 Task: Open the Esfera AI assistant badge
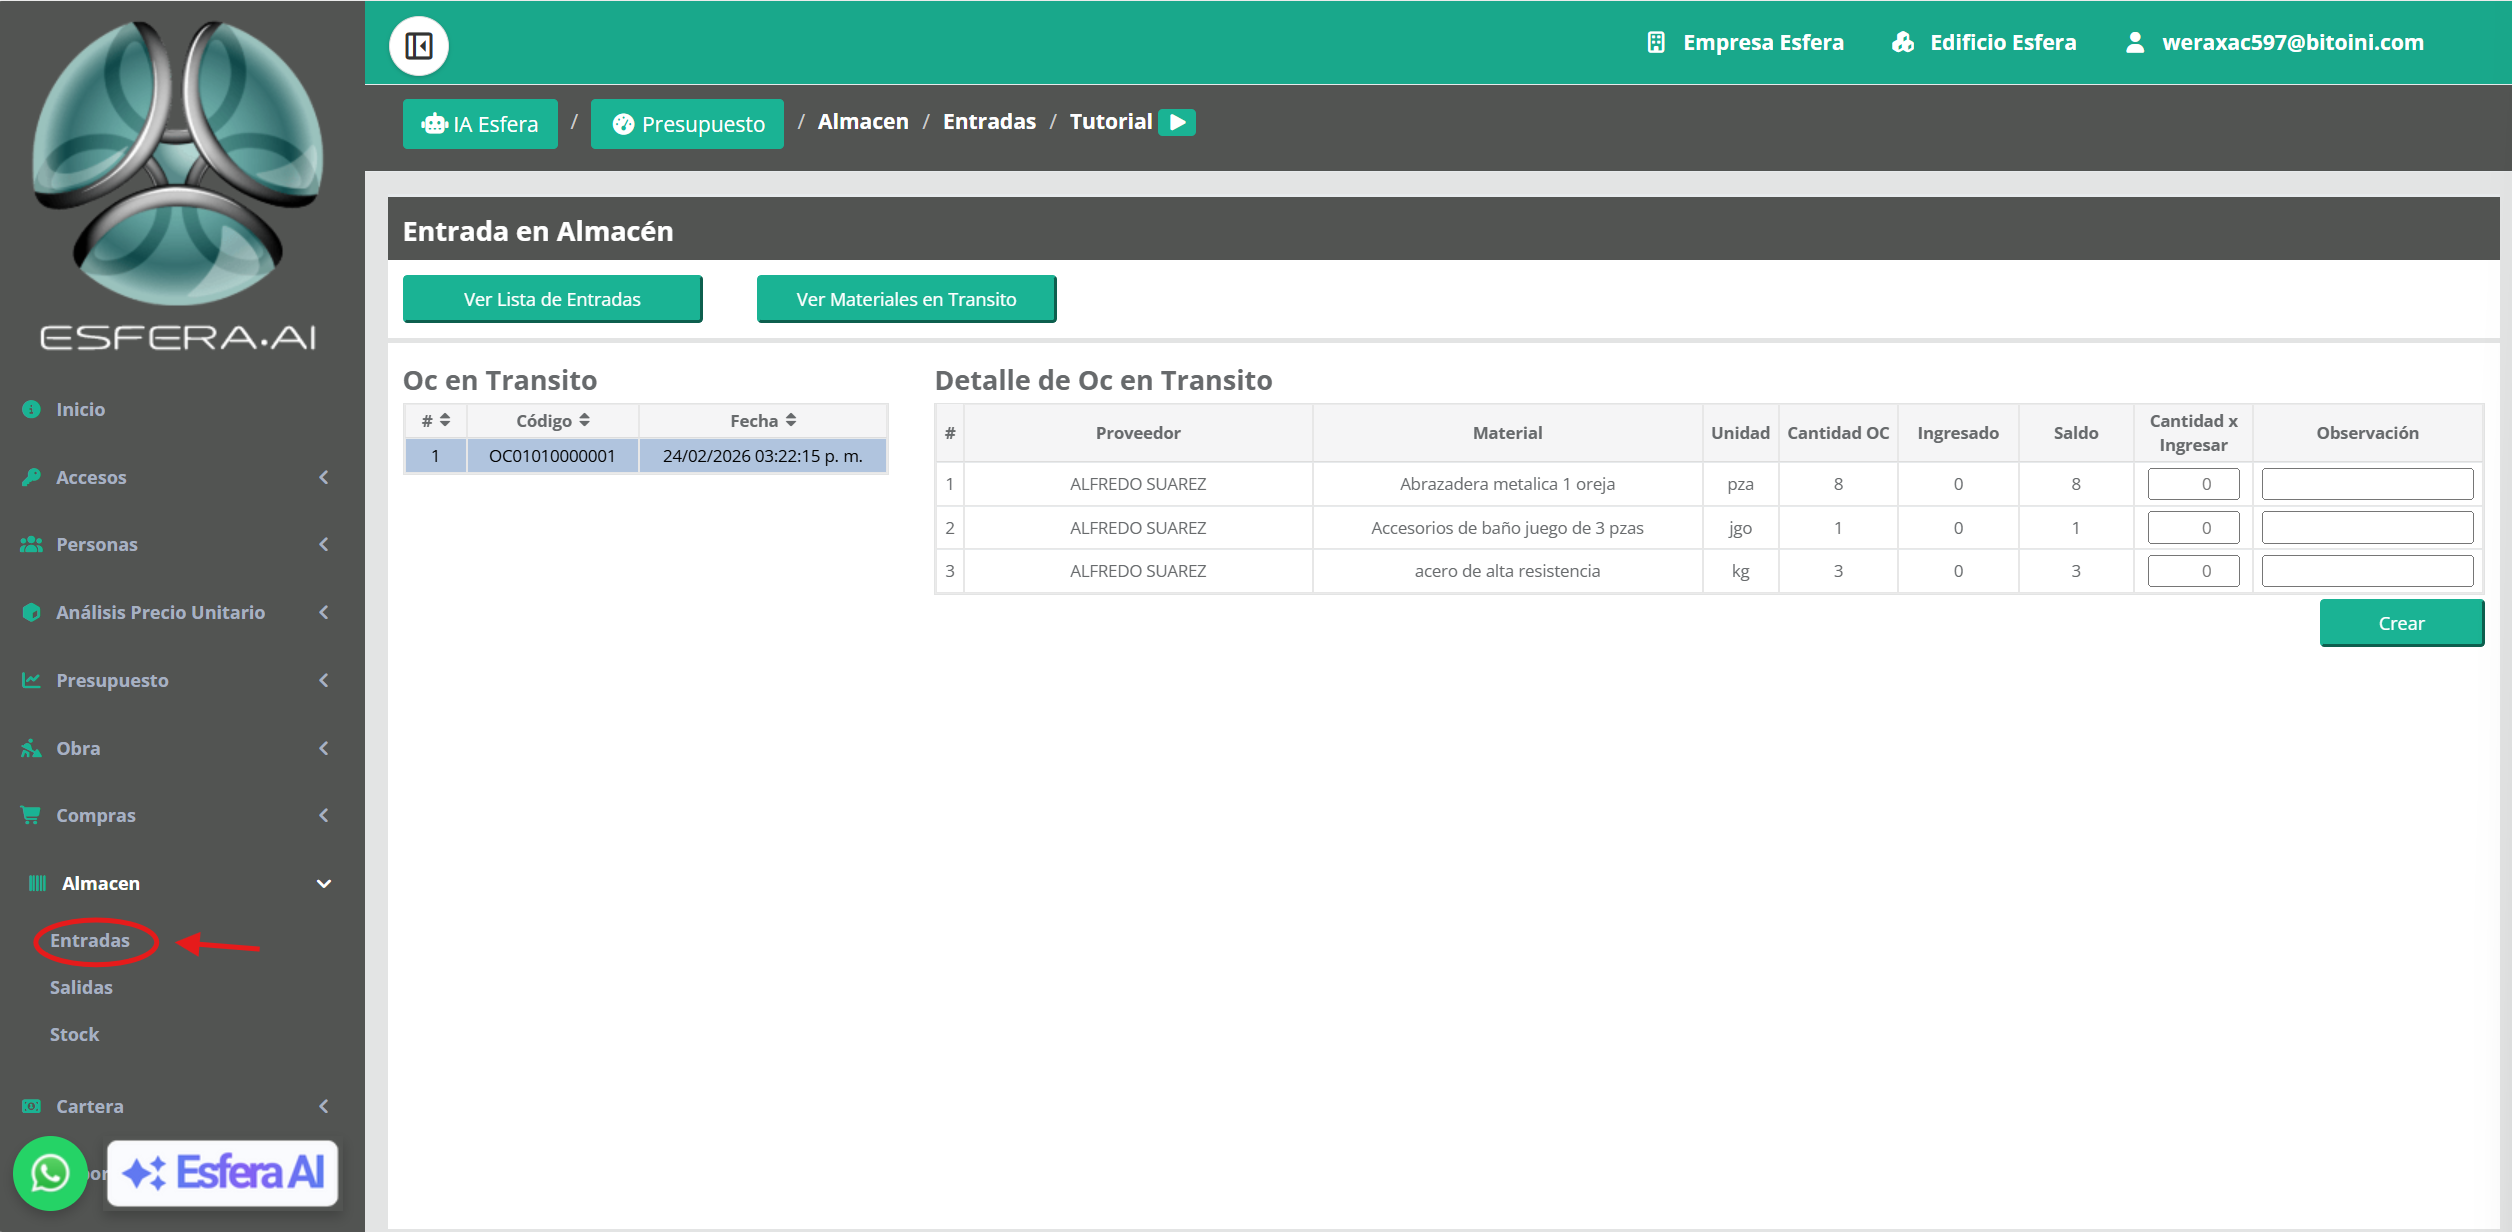pyautogui.click(x=223, y=1172)
